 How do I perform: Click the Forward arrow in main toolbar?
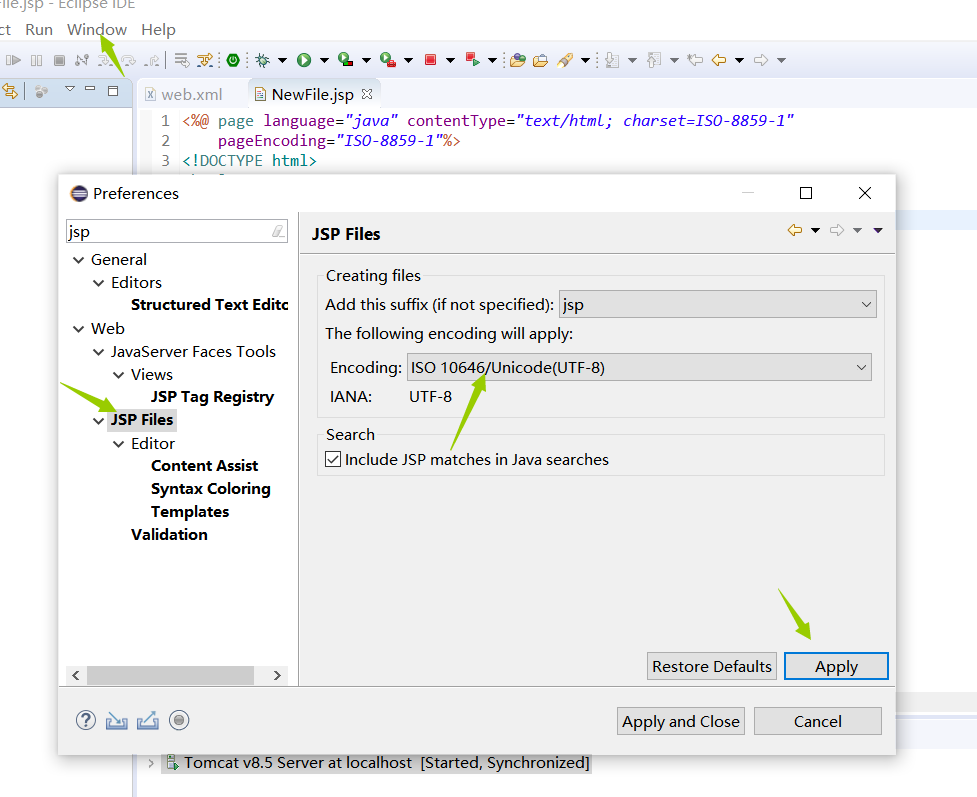[x=761, y=60]
